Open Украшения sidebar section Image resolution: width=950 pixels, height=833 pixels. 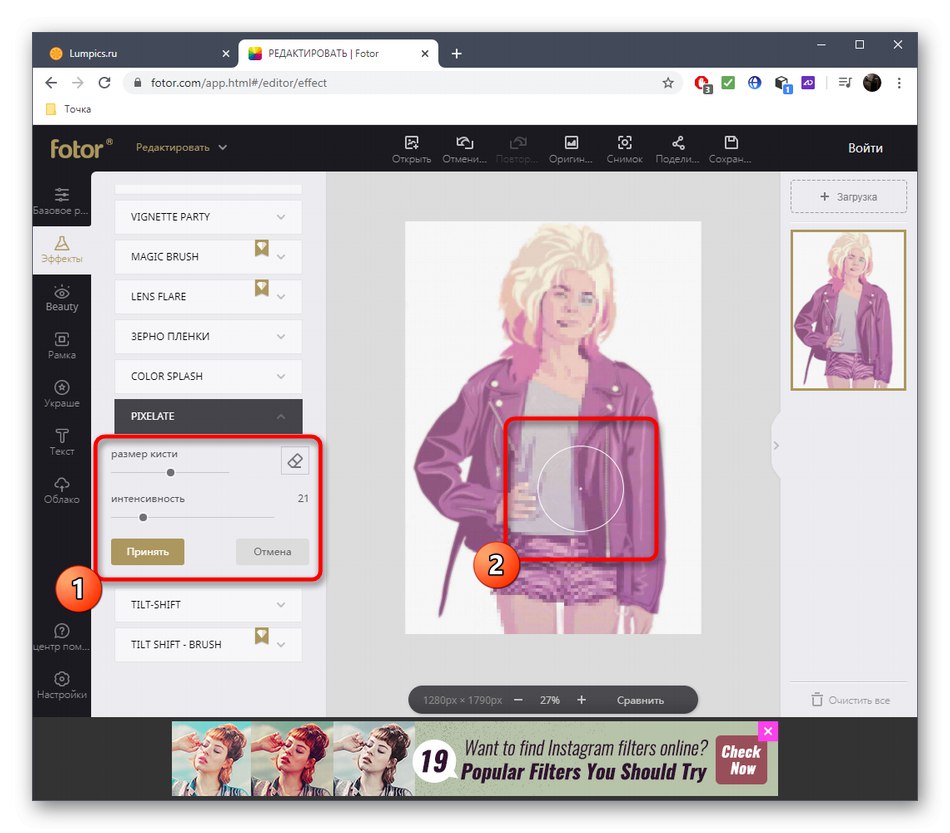pyautogui.click(x=61, y=395)
